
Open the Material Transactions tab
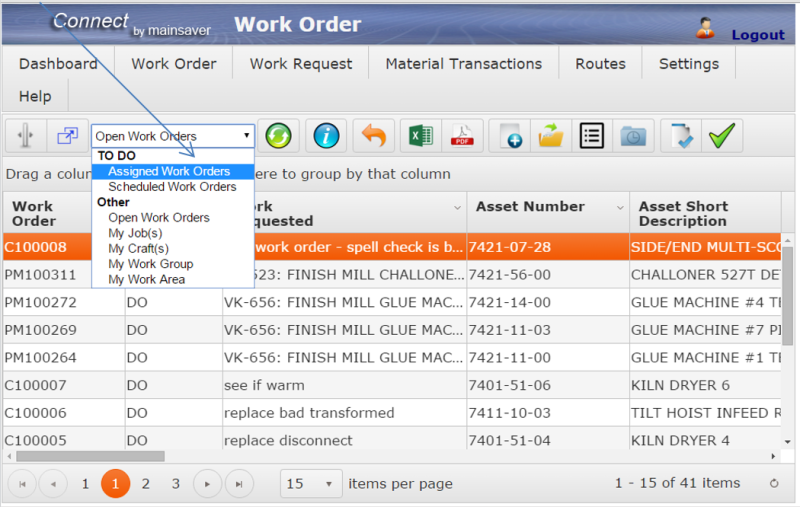(x=463, y=63)
